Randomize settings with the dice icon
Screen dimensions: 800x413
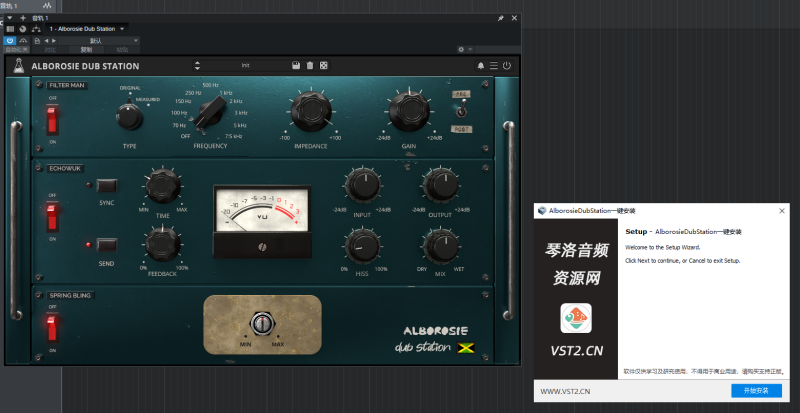[x=324, y=66]
